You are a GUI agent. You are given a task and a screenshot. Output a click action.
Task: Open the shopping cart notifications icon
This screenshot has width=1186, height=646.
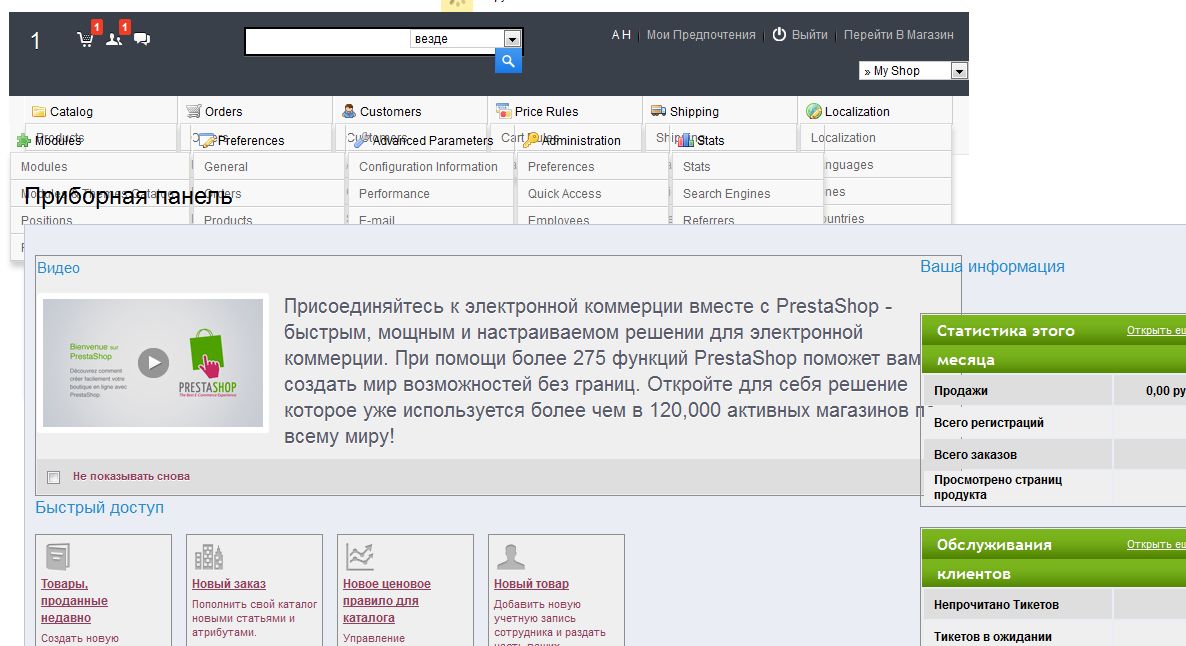[85, 39]
